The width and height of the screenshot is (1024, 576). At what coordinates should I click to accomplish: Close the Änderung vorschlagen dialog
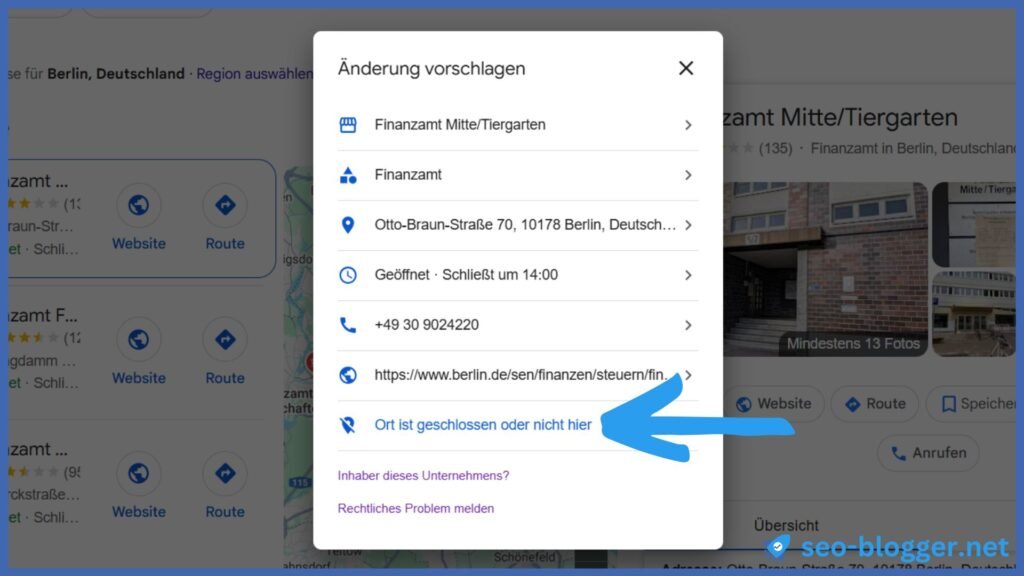[686, 68]
